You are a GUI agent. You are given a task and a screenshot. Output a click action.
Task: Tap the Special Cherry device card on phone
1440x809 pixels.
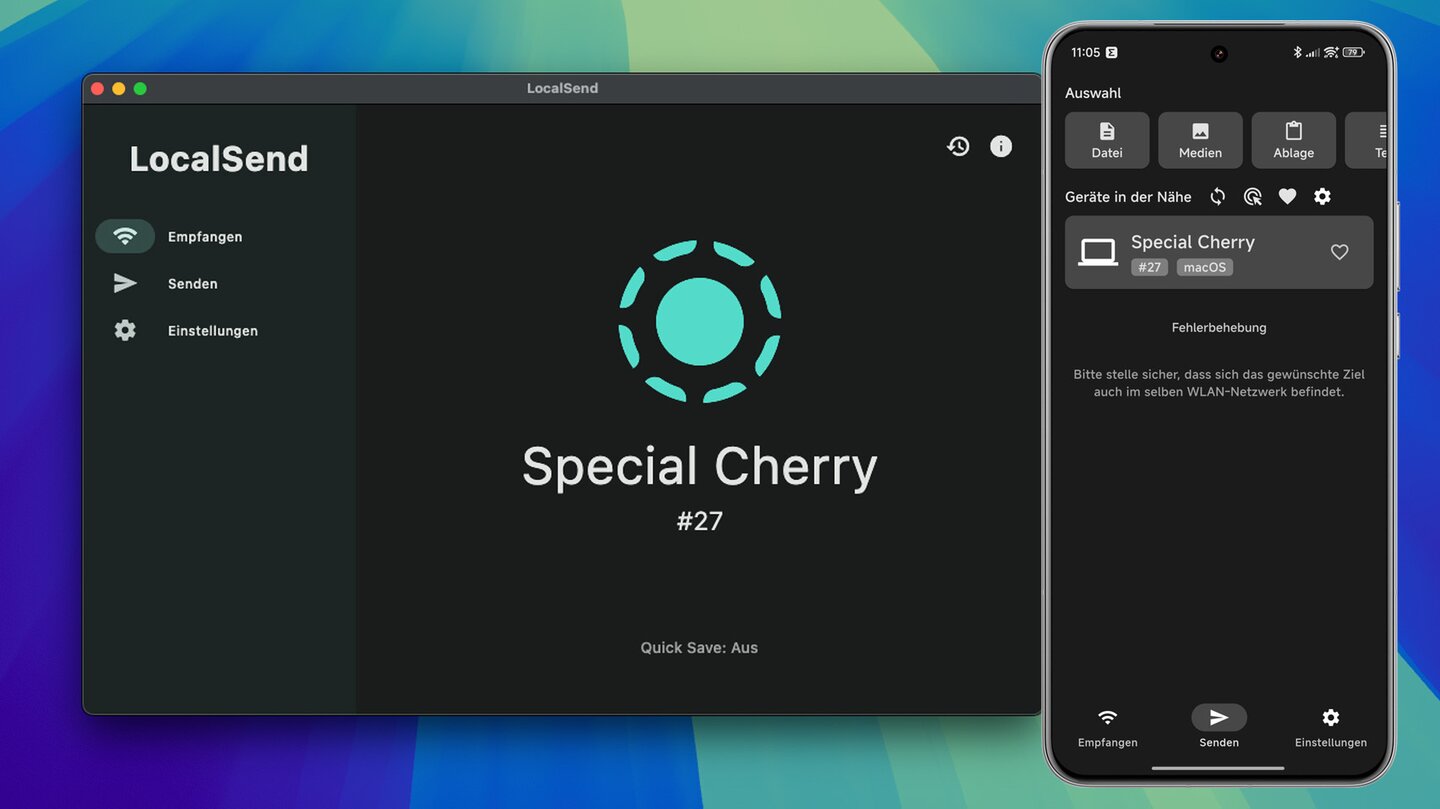pyautogui.click(x=1219, y=253)
